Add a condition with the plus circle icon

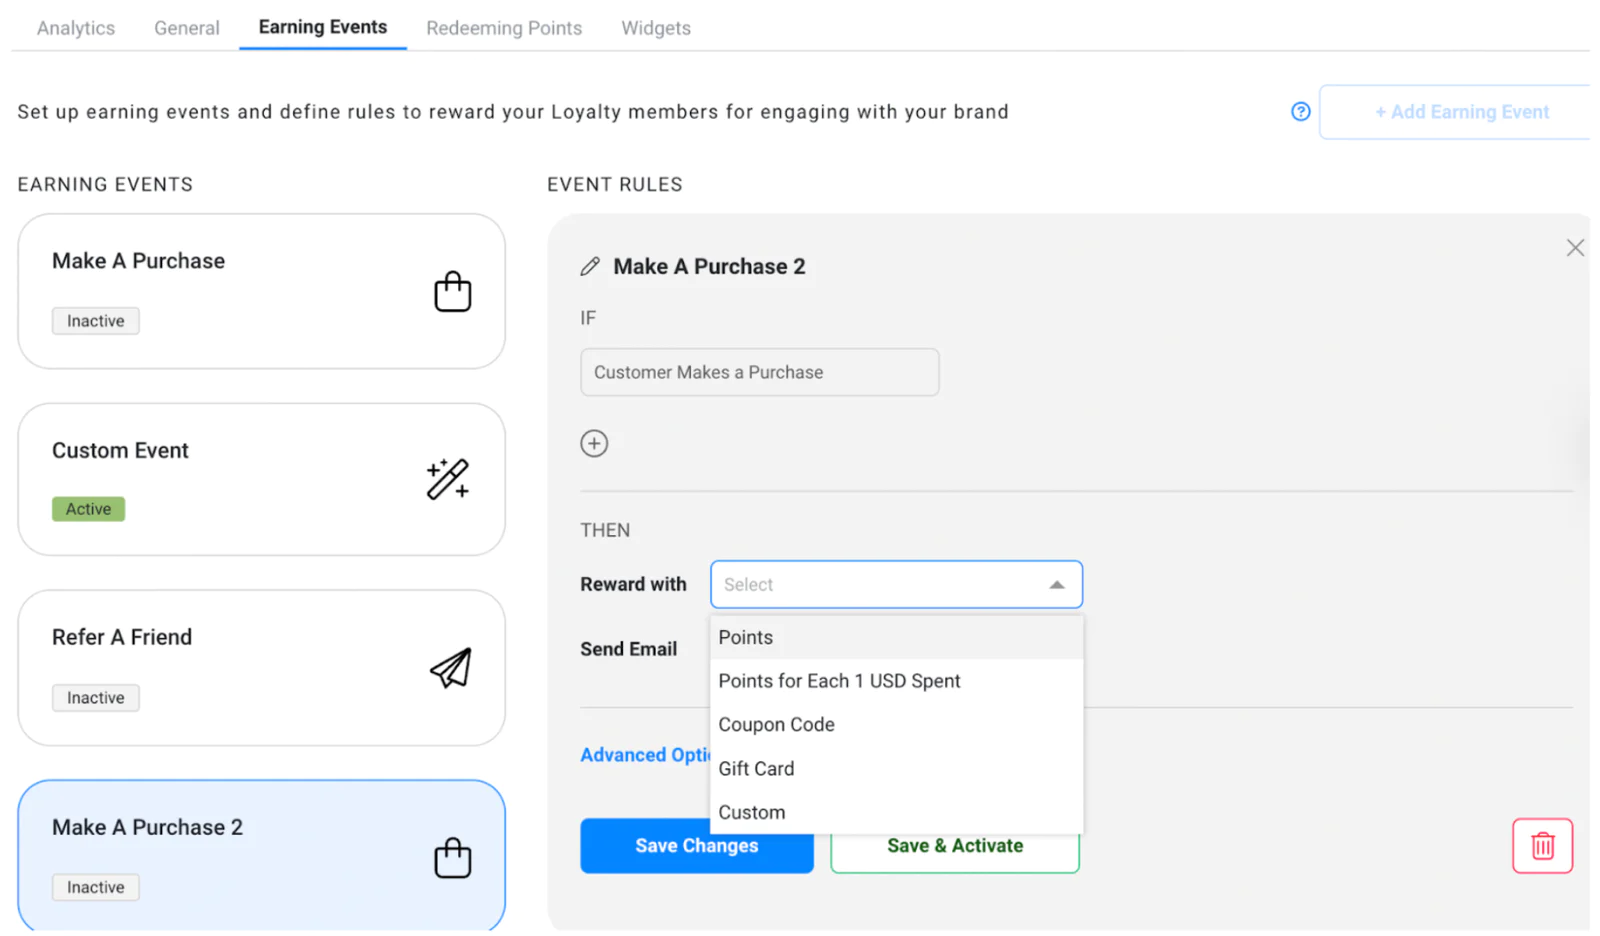(594, 443)
